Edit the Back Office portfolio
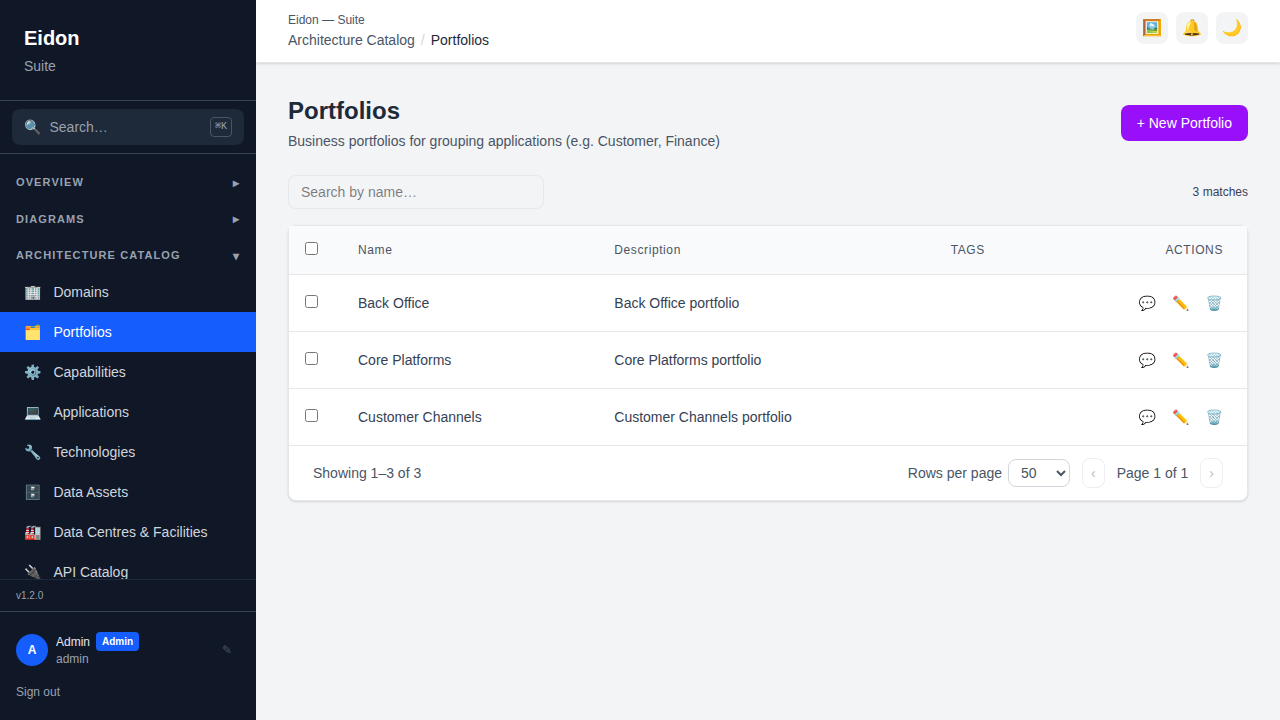Image resolution: width=1280 pixels, height=720 pixels. point(1181,303)
